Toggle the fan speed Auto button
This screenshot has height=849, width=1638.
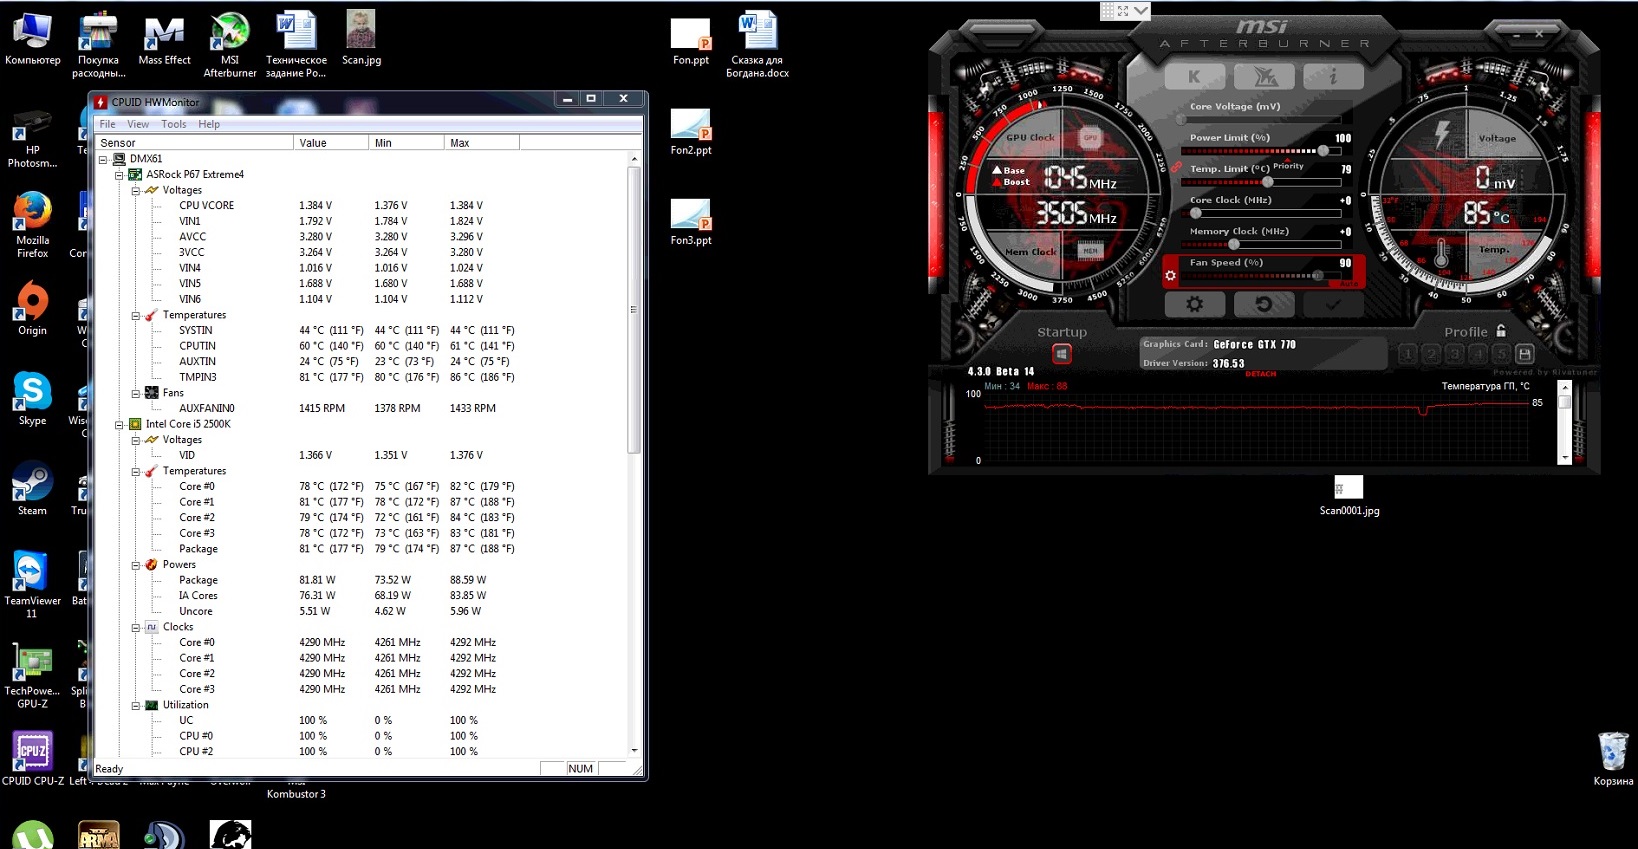tap(1349, 284)
